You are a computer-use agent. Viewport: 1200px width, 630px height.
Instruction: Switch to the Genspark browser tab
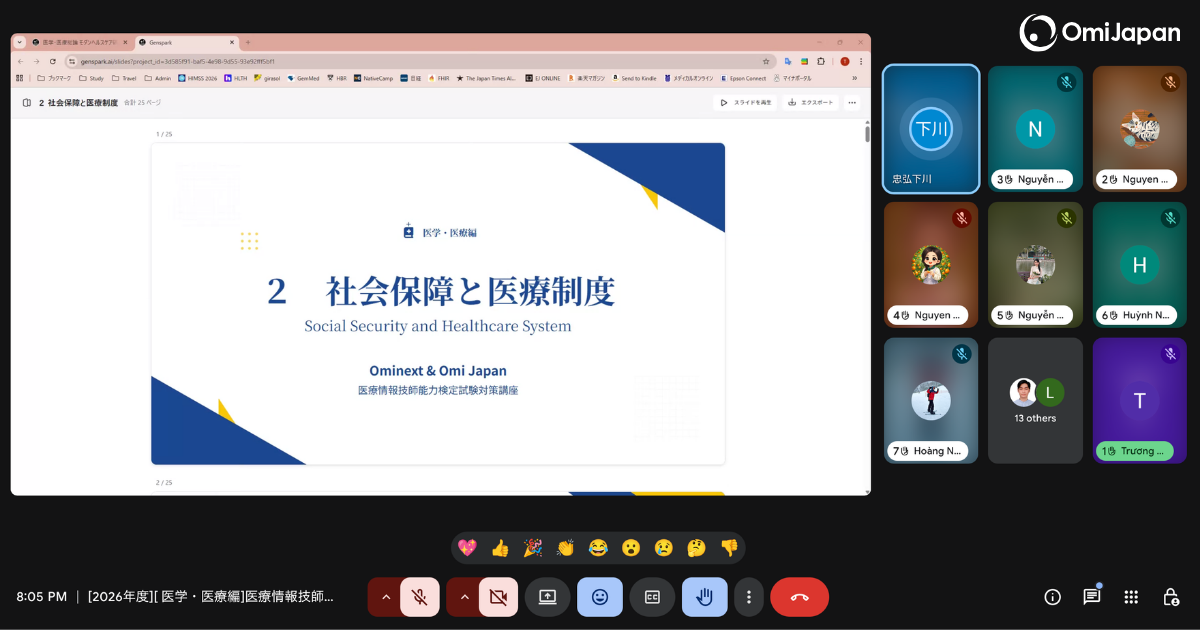(186, 42)
